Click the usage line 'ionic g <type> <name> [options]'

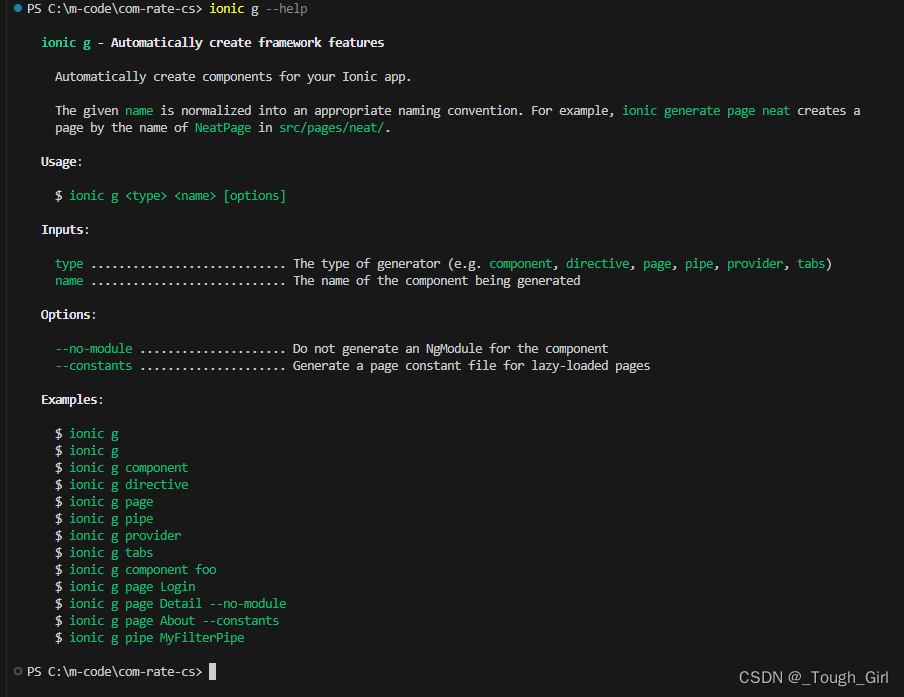177,196
